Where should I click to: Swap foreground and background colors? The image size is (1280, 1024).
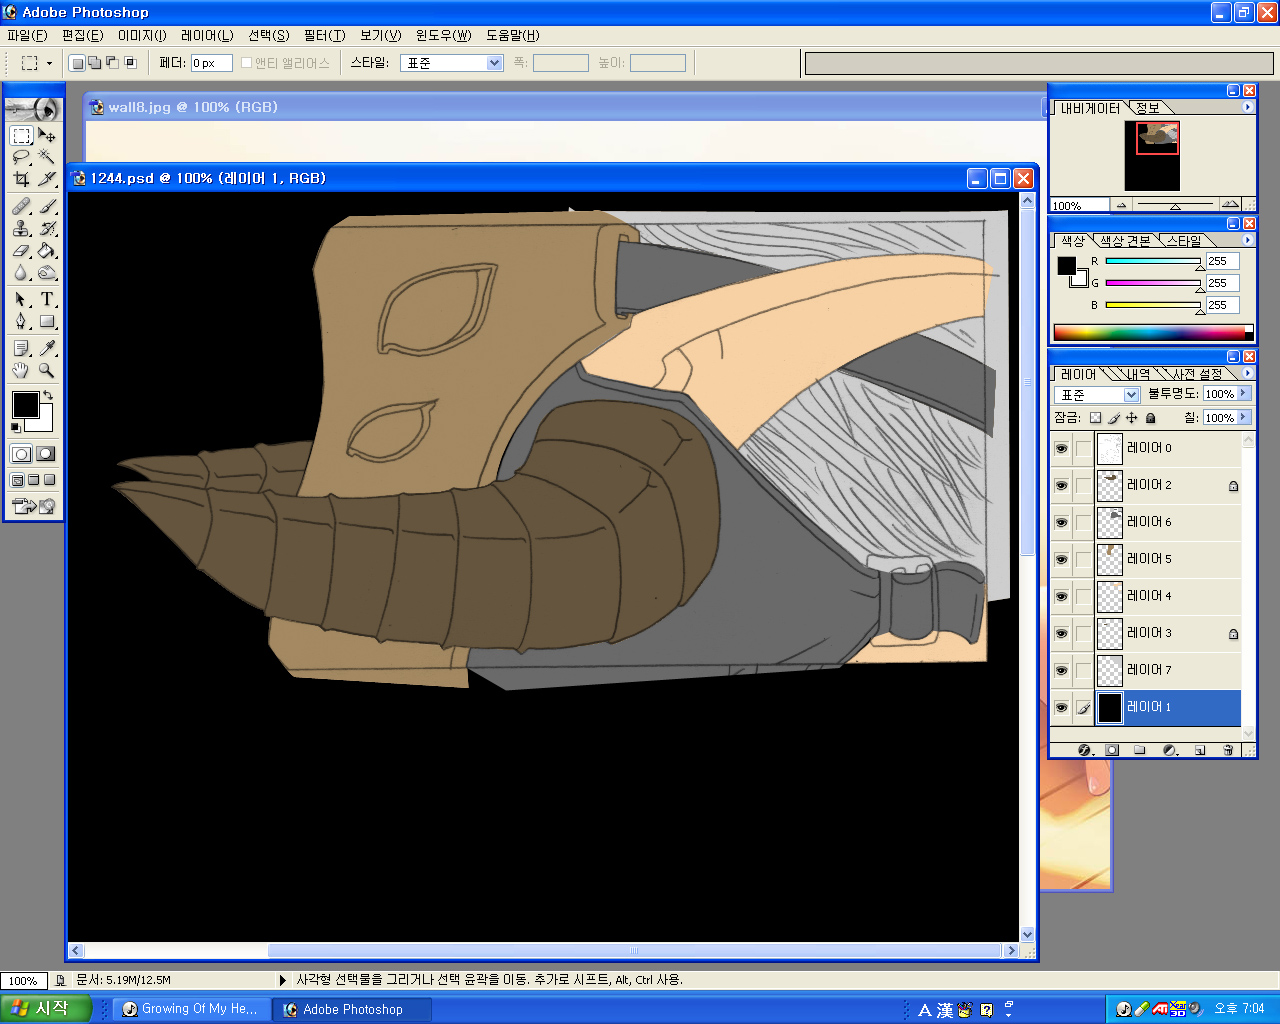(48, 395)
